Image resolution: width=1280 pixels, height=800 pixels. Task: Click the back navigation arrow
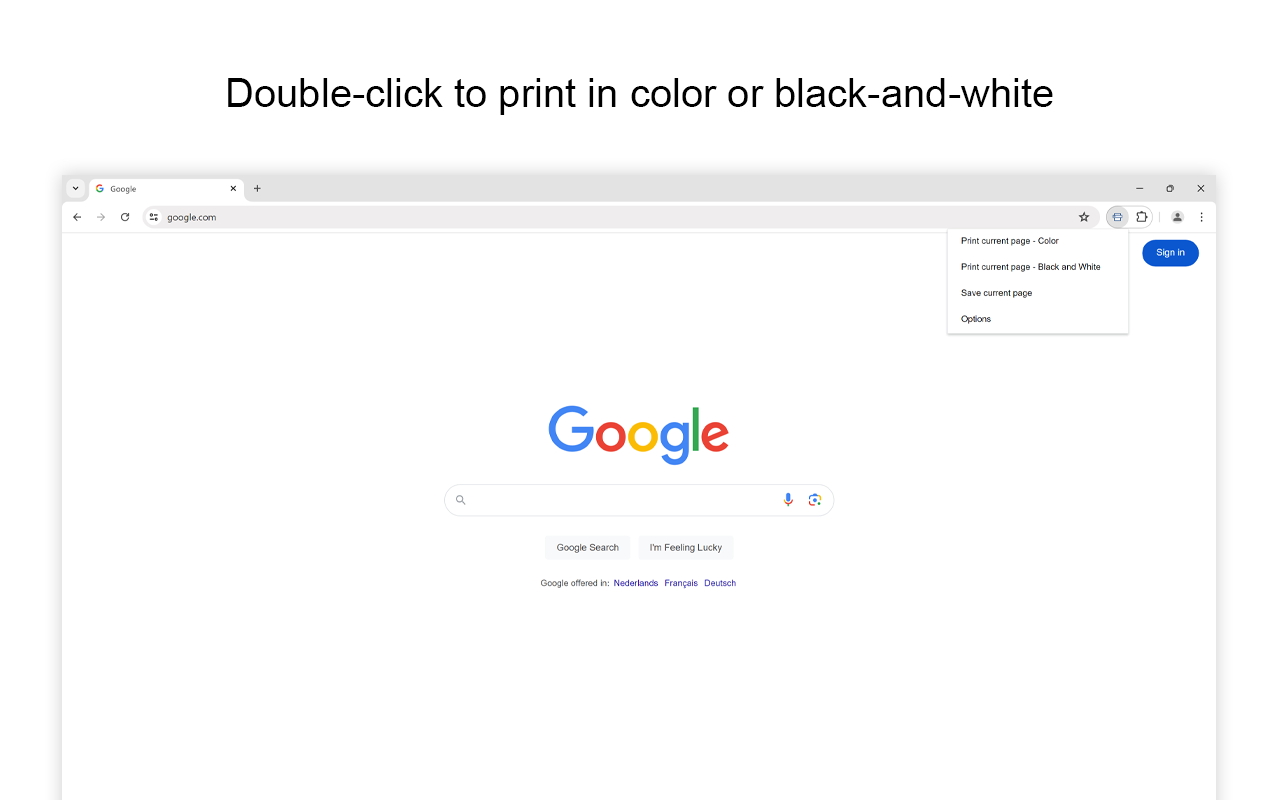click(77, 217)
